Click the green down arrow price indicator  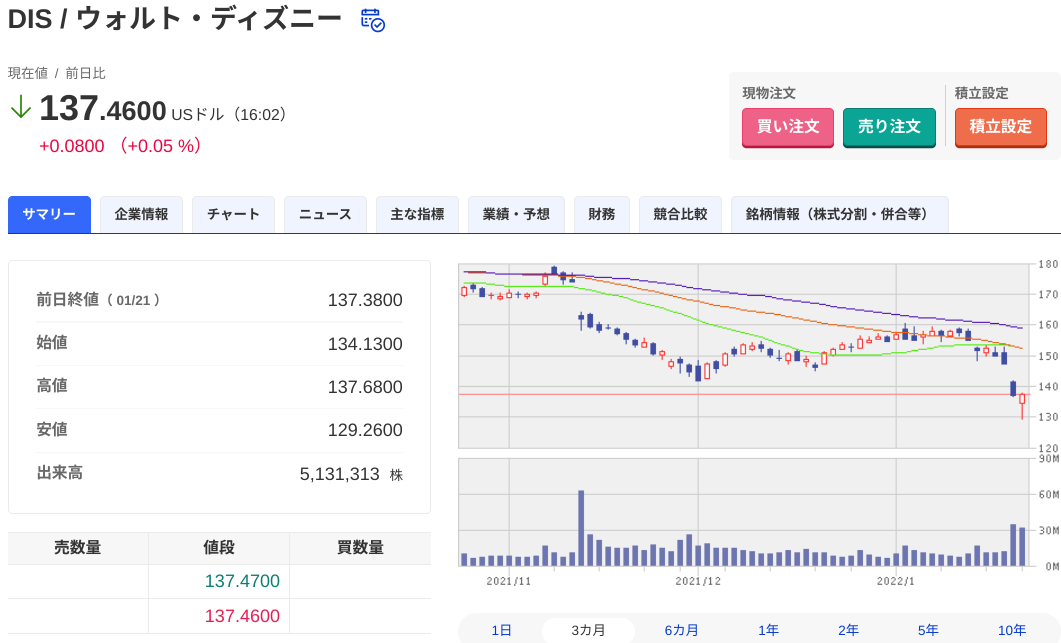(x=21, y=107)
